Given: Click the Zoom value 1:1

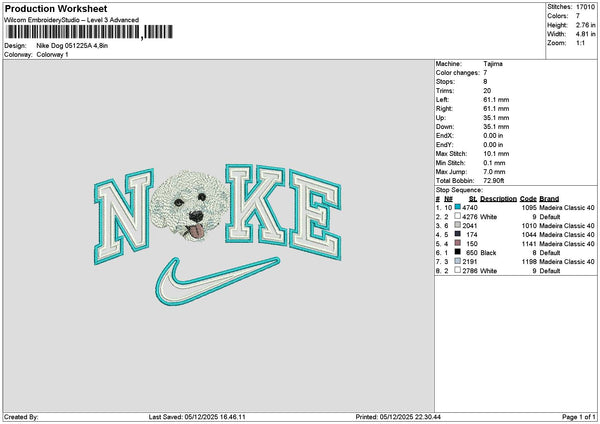Looking at the screenshot, I should [580, 43].
